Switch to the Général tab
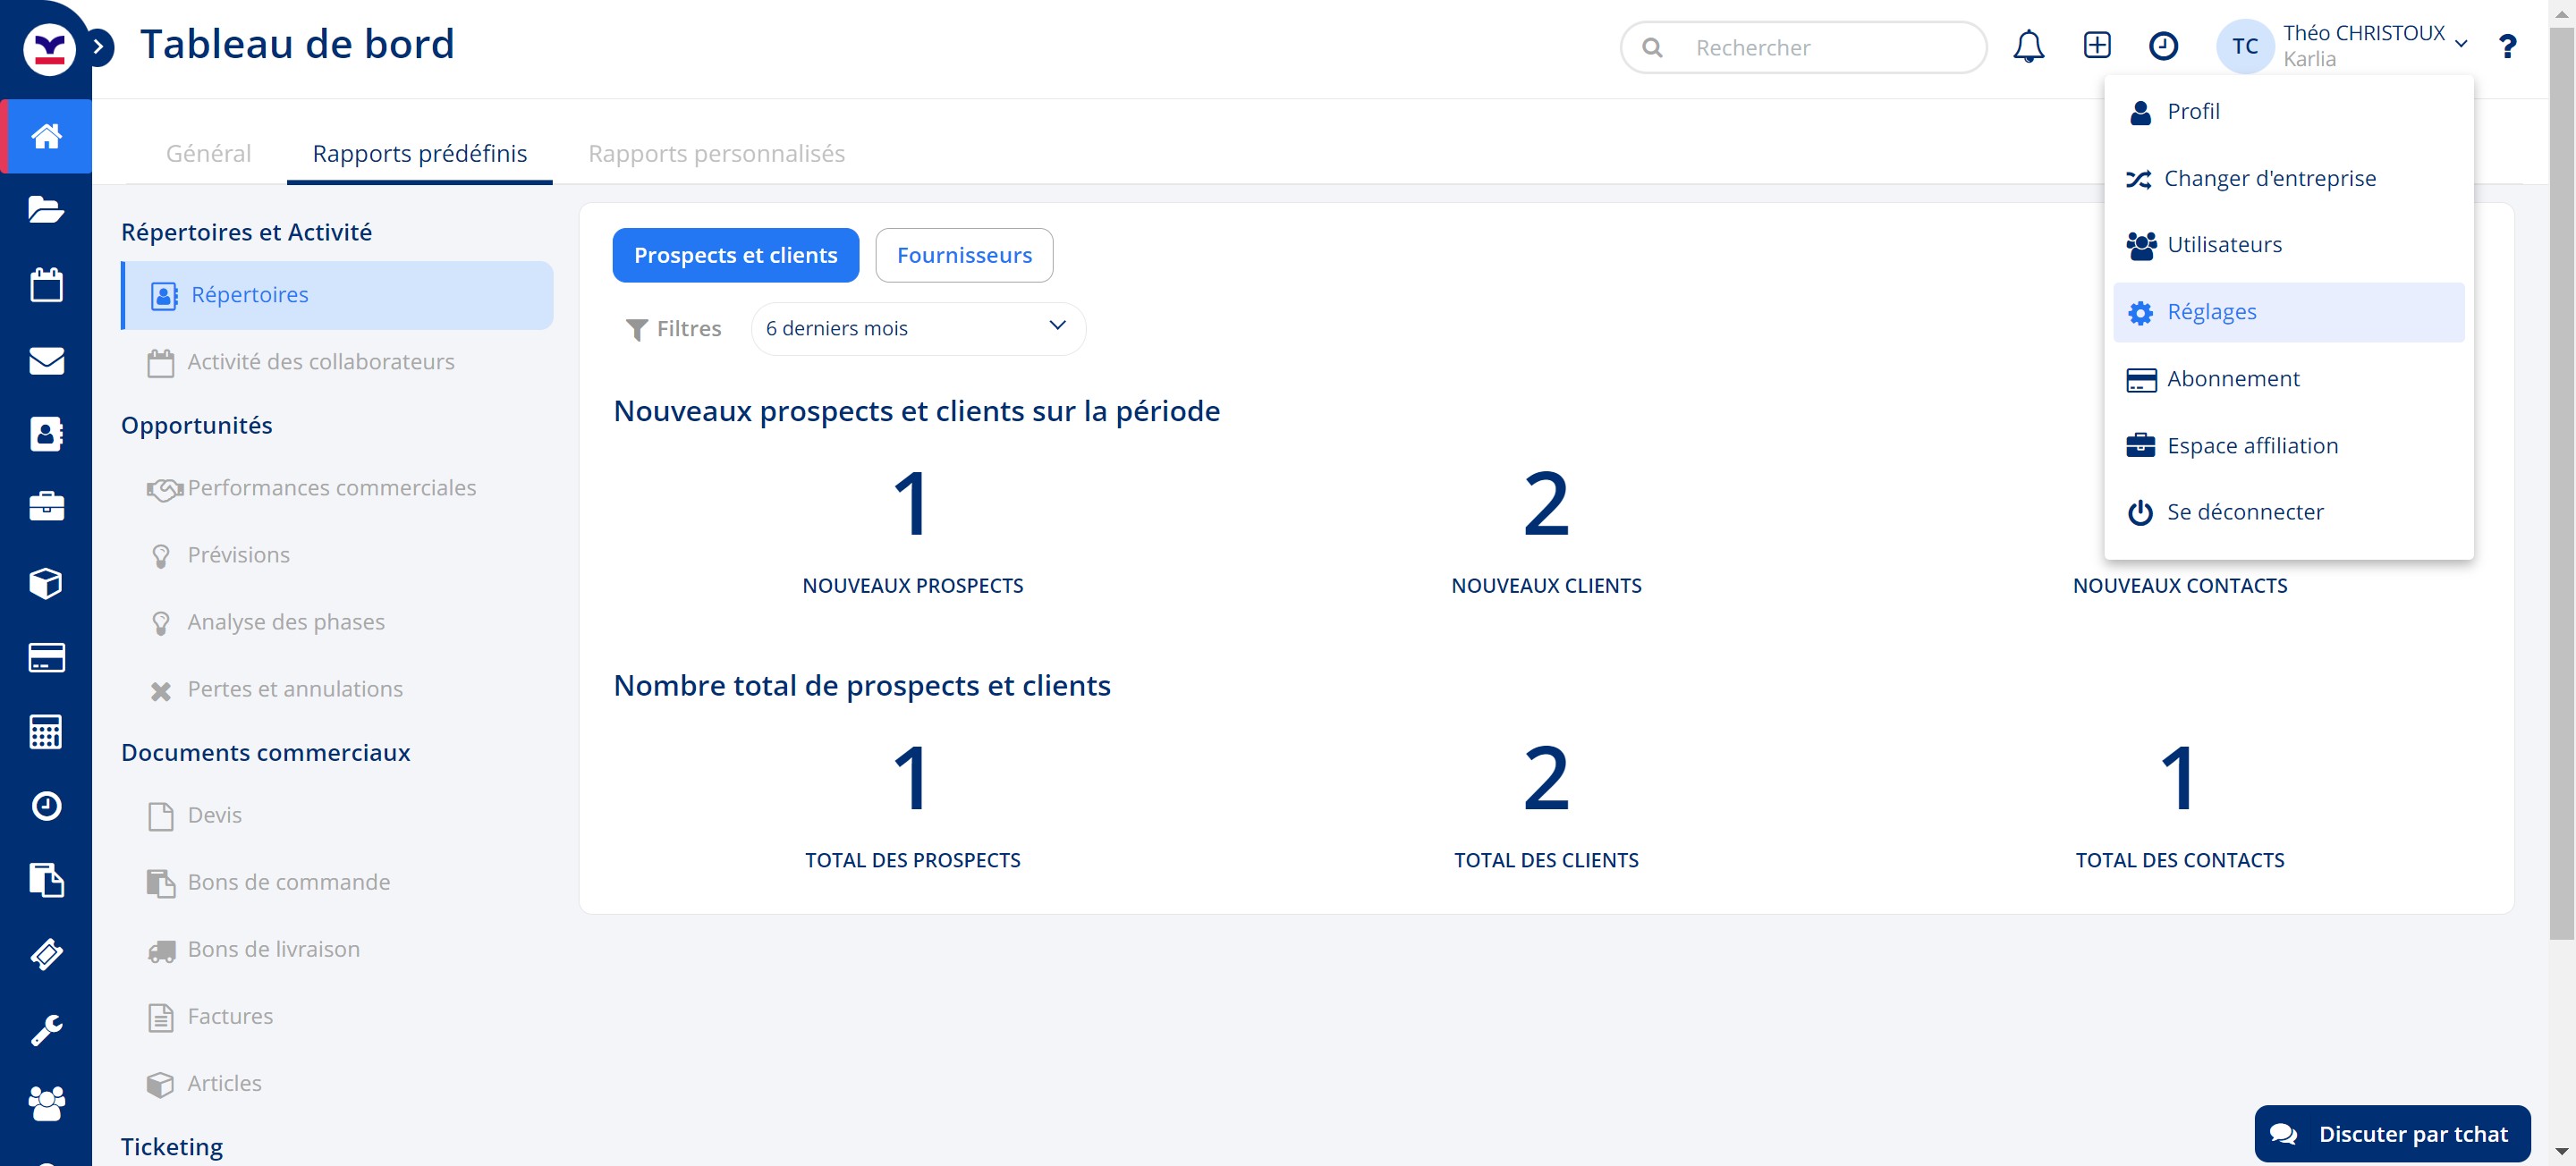Viewport: 2576px width, 1166px height. [x=208, y=154]
